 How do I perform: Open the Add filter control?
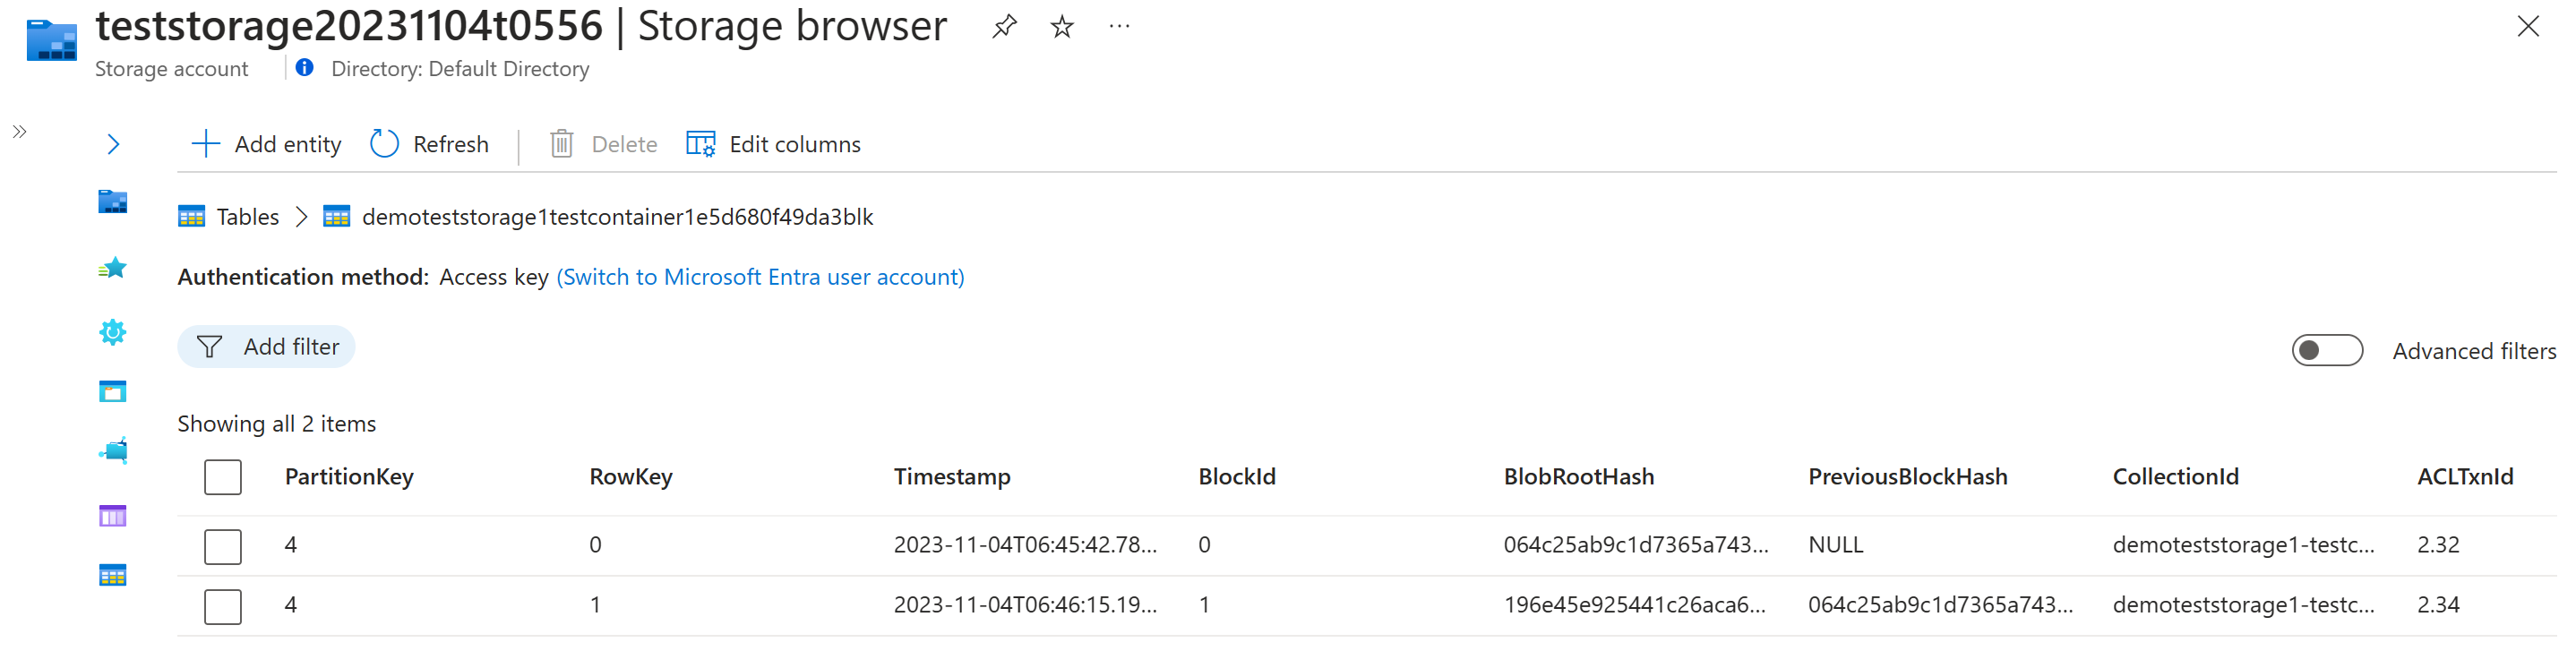[266, 346]
